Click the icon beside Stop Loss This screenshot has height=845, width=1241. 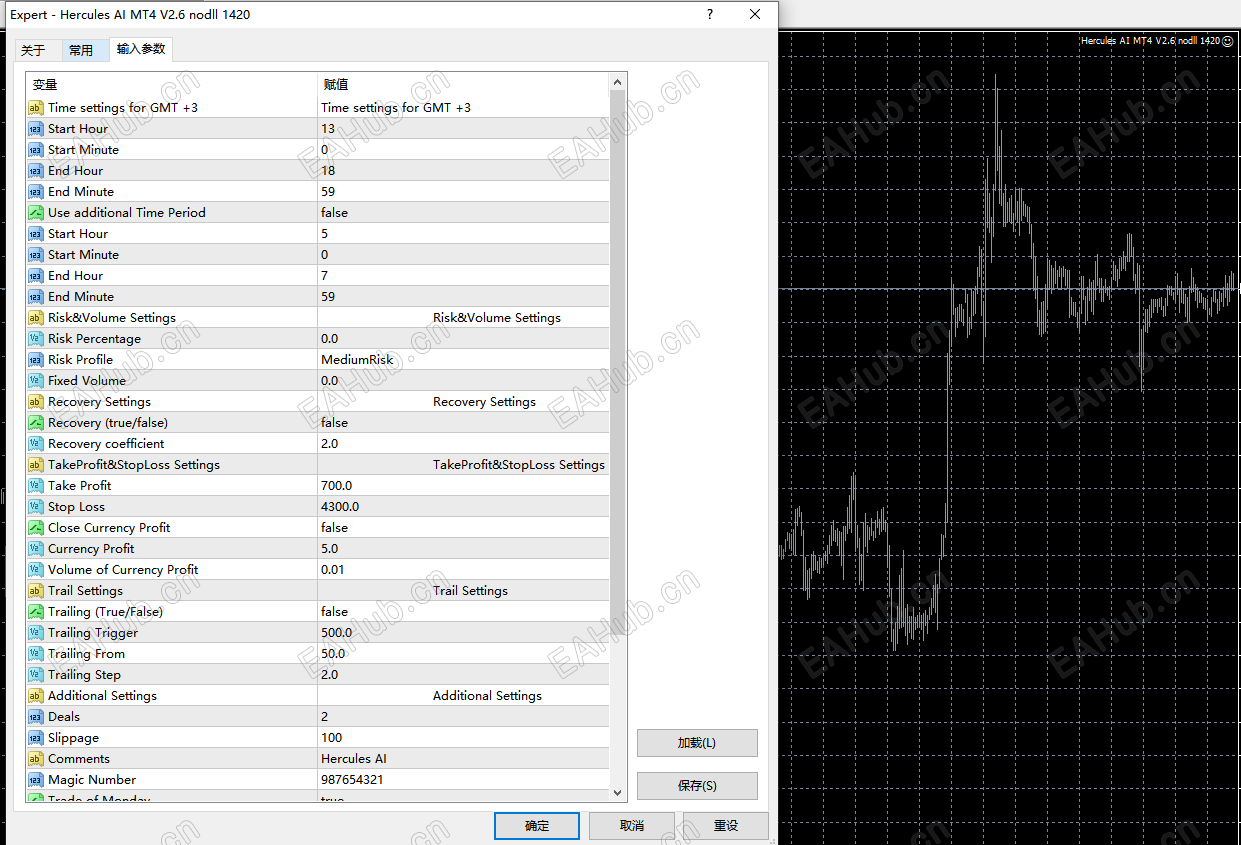(36, 507)
